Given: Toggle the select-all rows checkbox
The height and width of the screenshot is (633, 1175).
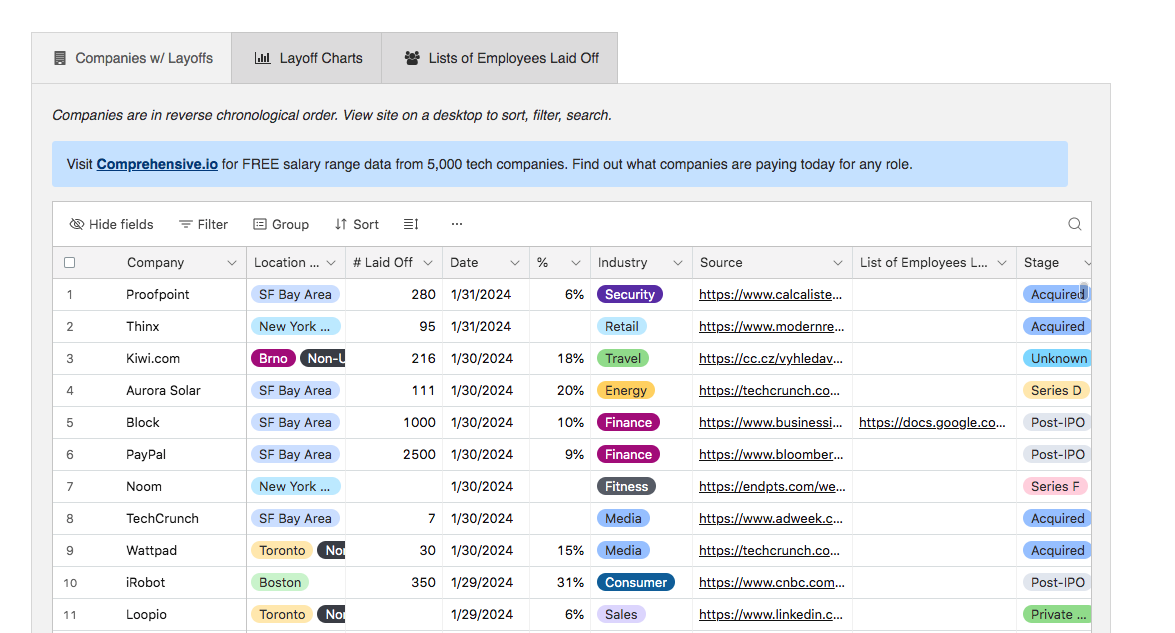Looking at the screenshot, I should (x=69, y=263).
